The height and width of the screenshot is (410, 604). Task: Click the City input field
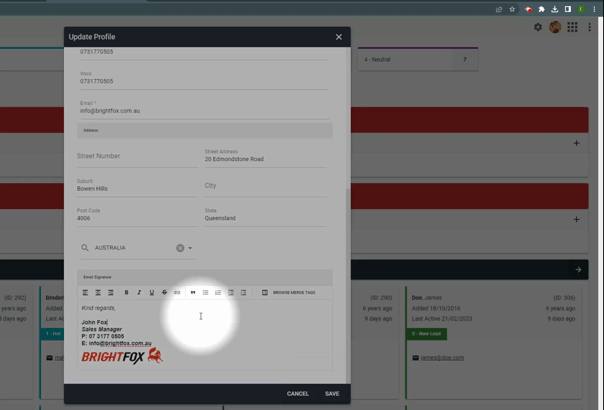(265, 186)
